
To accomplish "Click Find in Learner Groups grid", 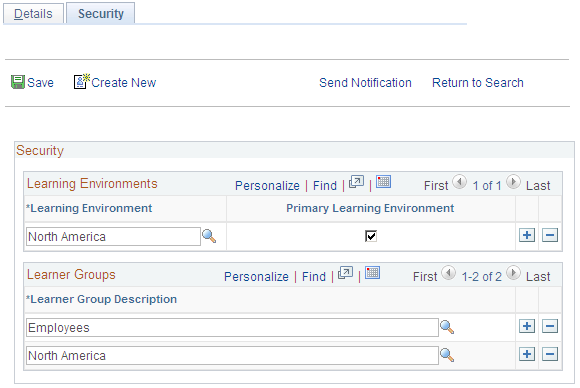I will pyautogui.click(x=314, y=276).
